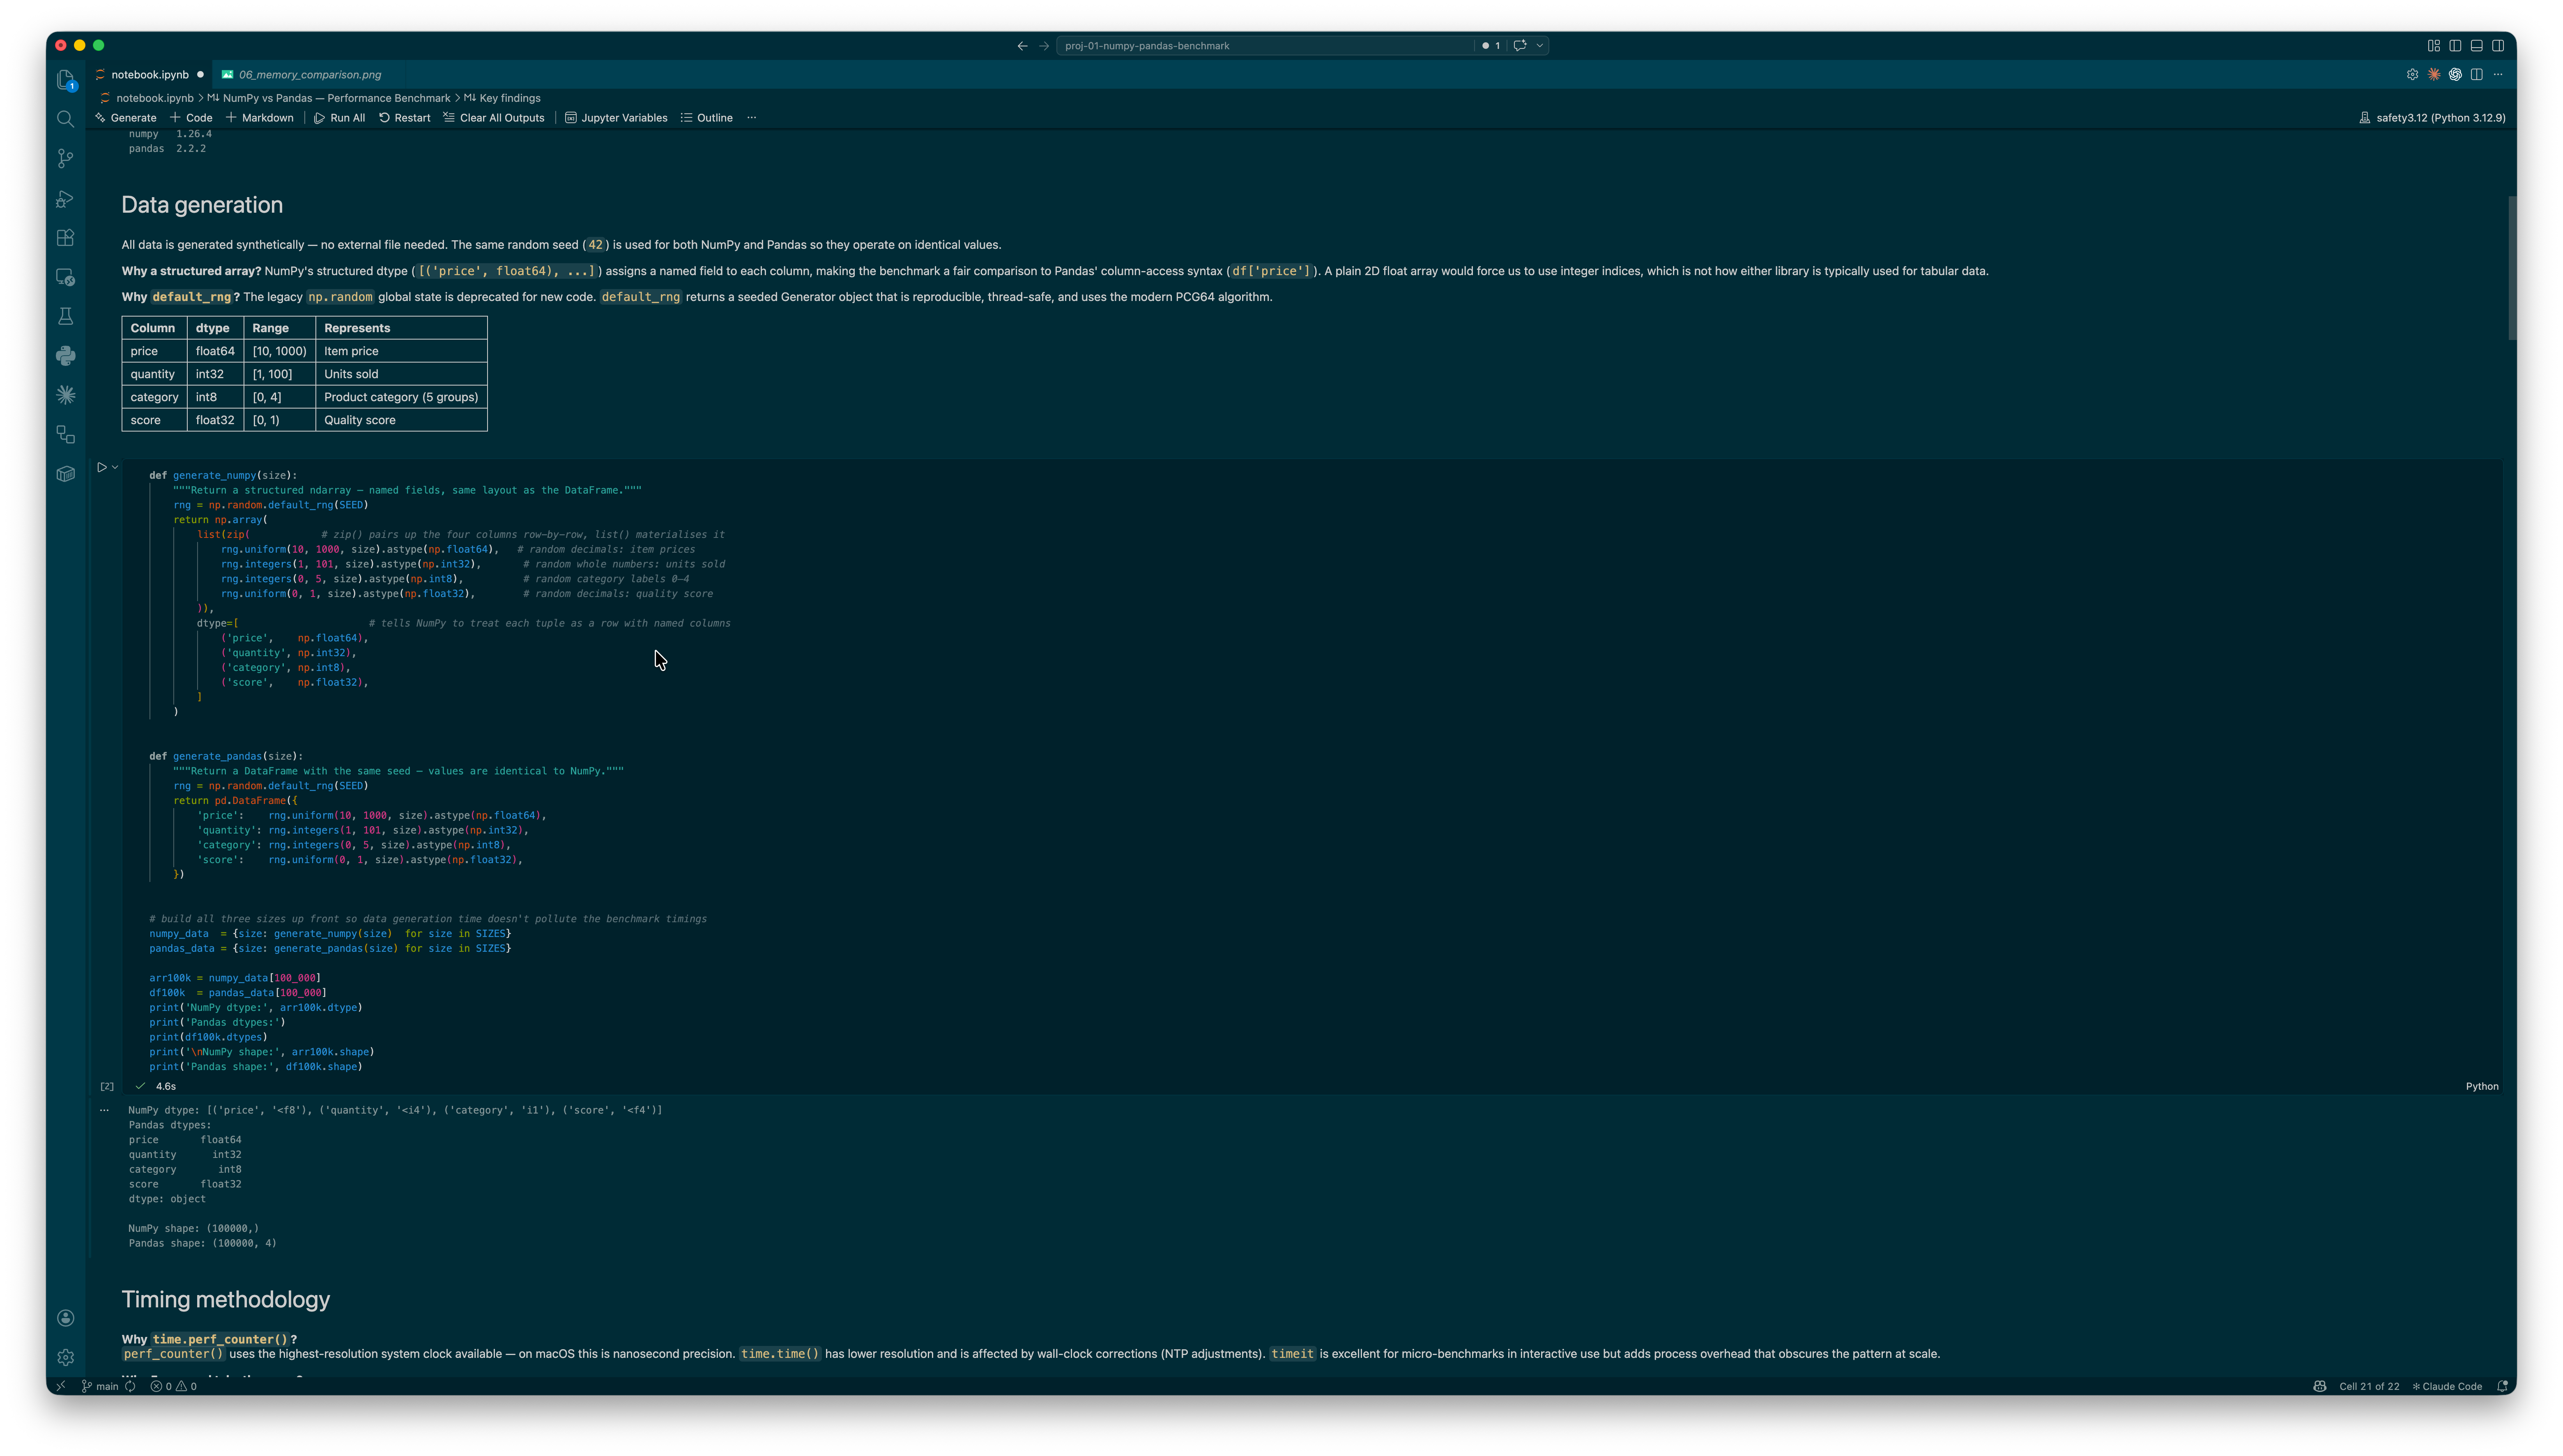This screenshot has width=2563, height=1456.
Task: Open Jupyter Variables panel
Action: [x=616, y=118]
